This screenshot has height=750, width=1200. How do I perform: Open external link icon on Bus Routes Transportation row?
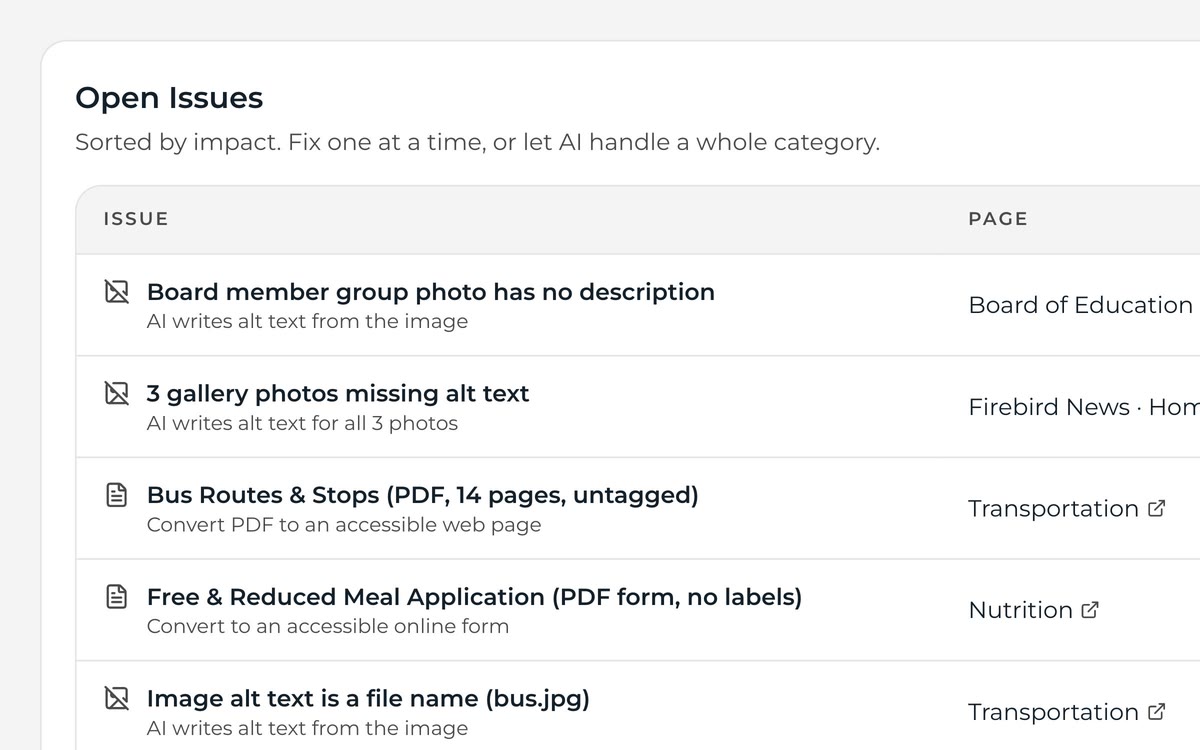click(x=1156, y=508)
